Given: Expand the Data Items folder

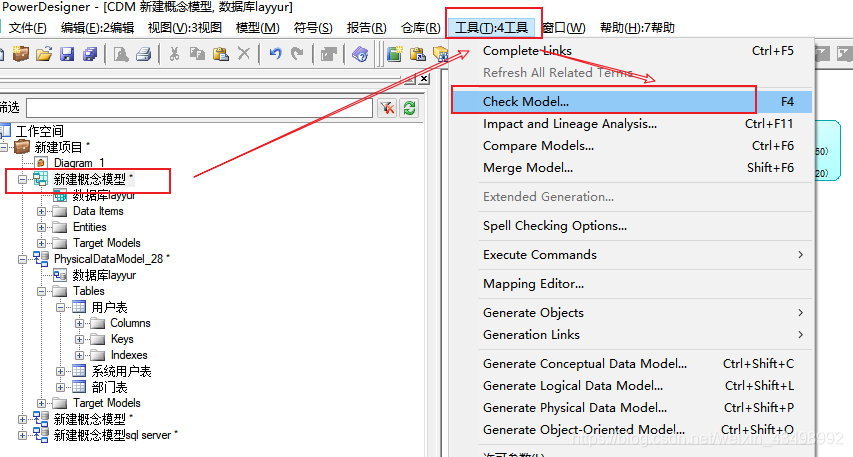Looking at the screenshot, I should pos(41,211).
